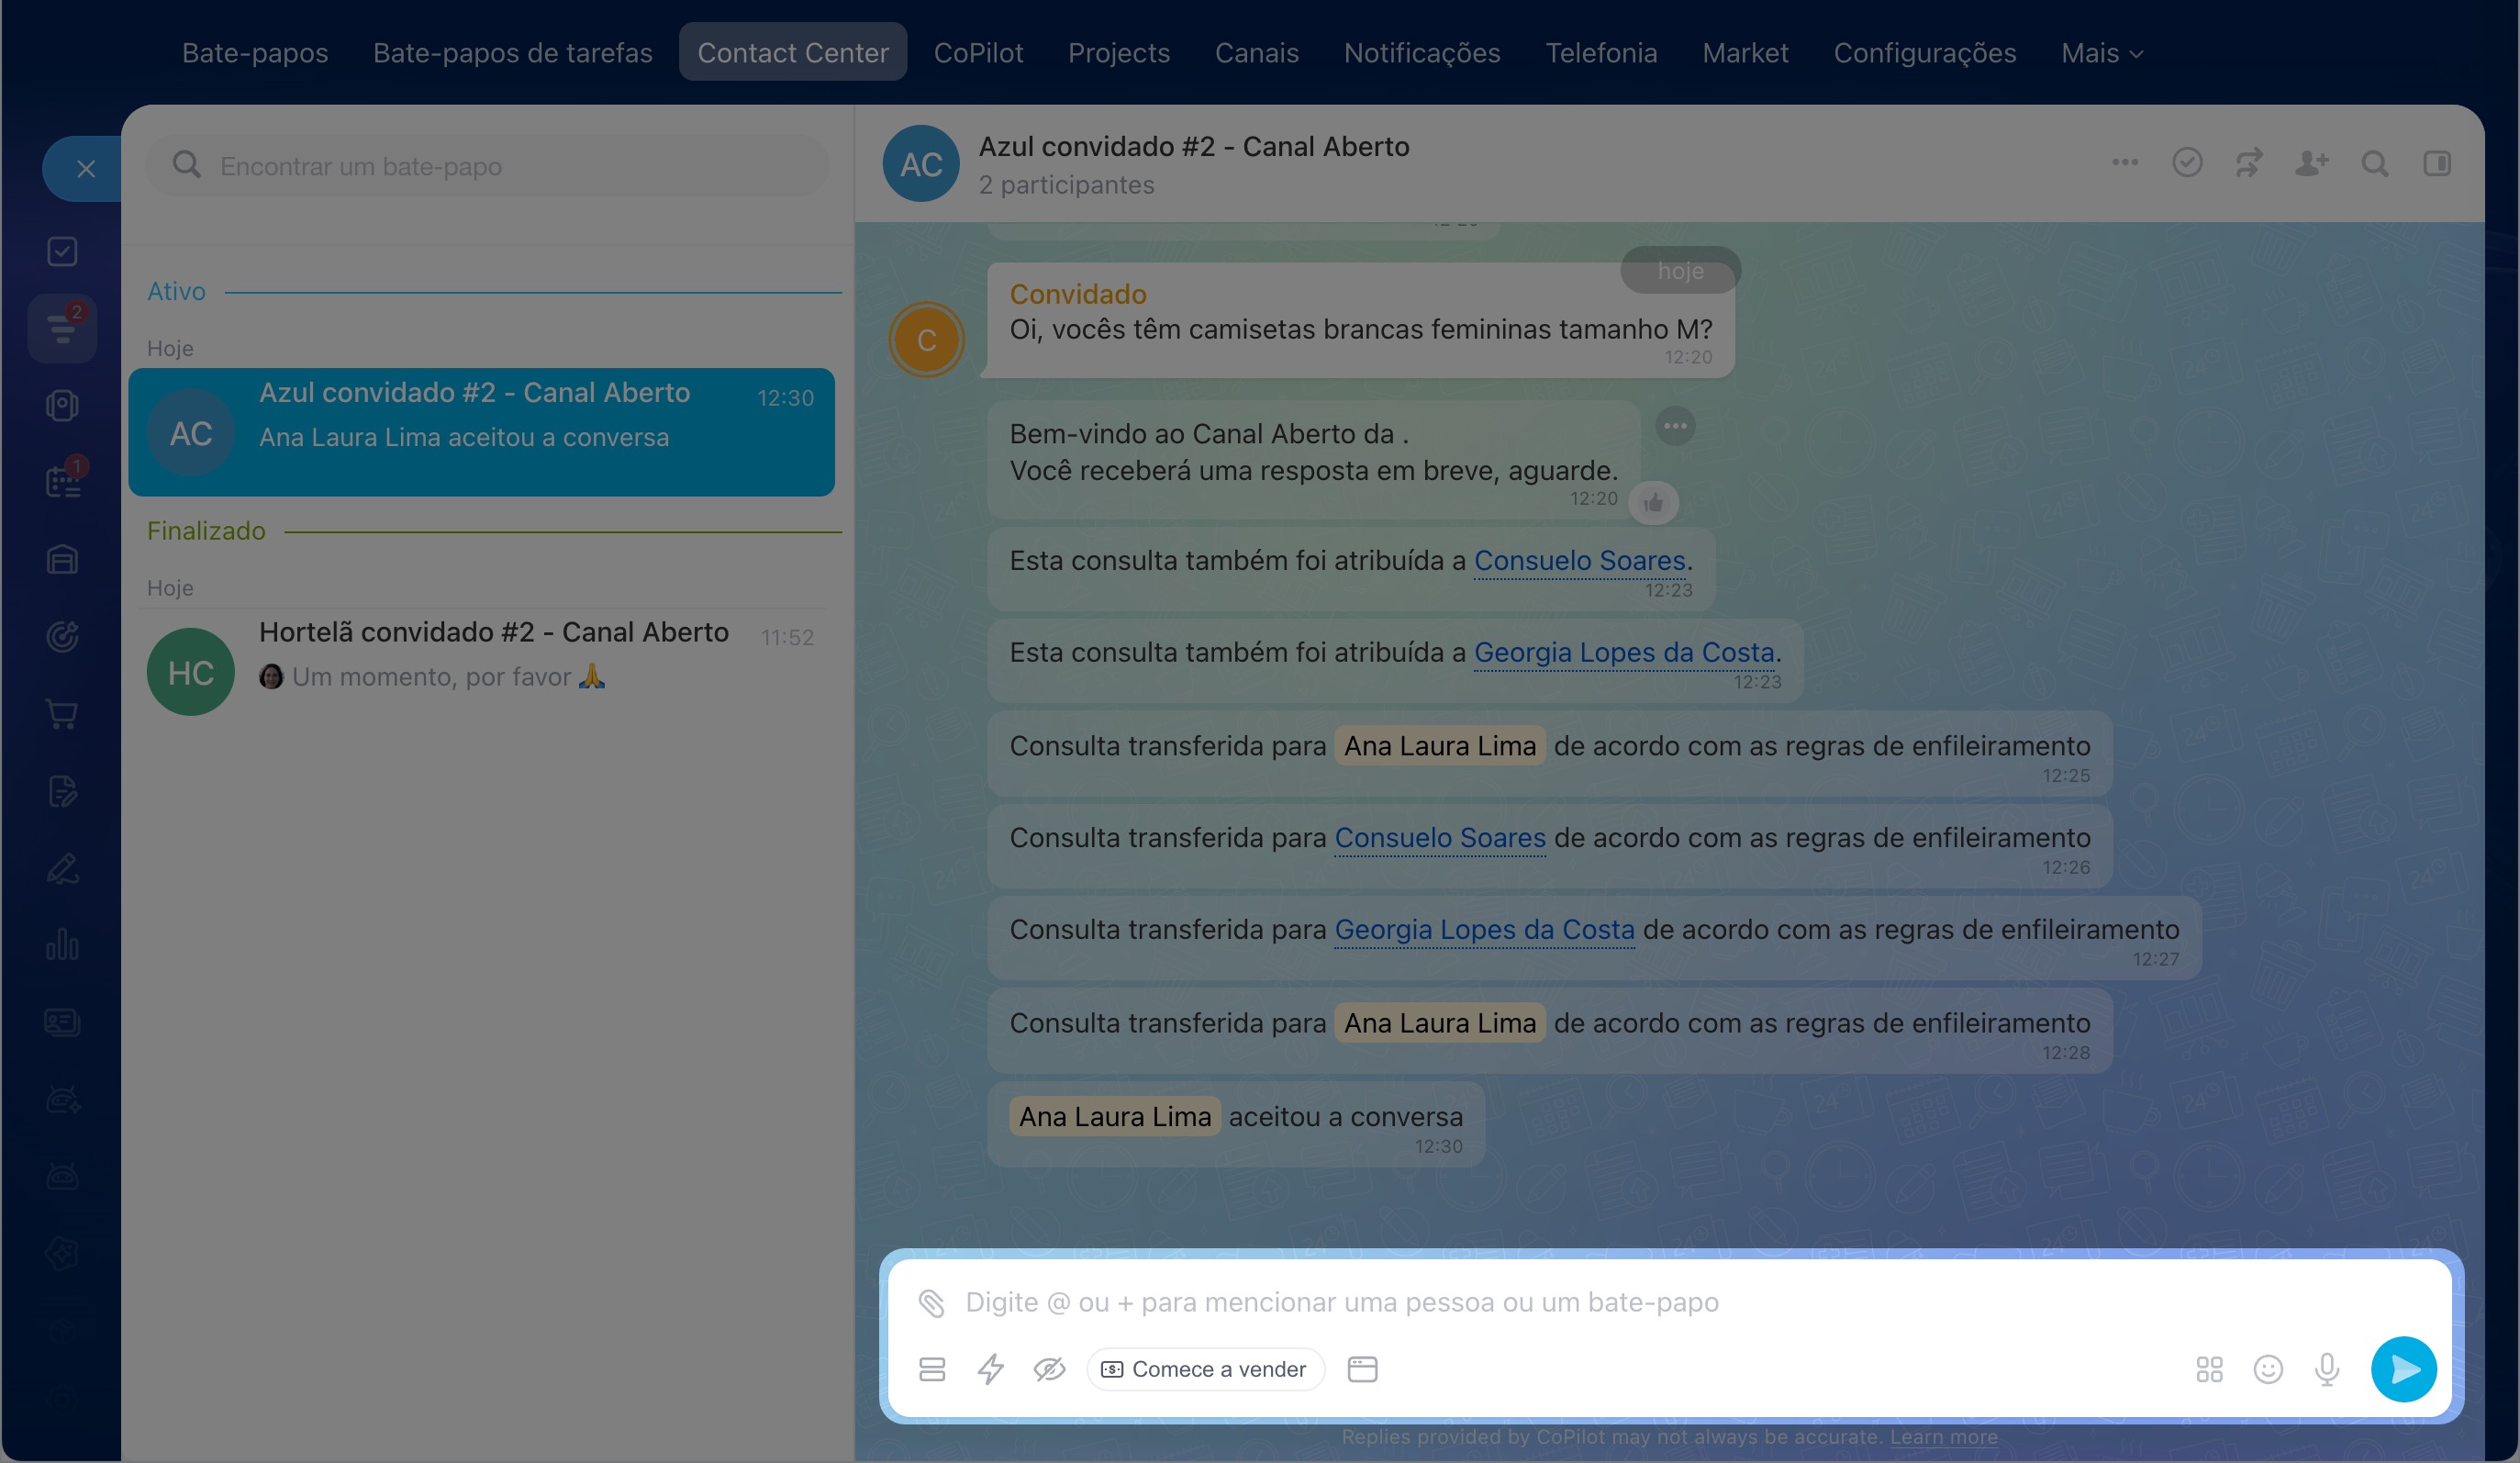Screen dimensions: 2520x1463
Task: Toggle the crossed-eye hidden message mode
Action: click(1049, 1369)
